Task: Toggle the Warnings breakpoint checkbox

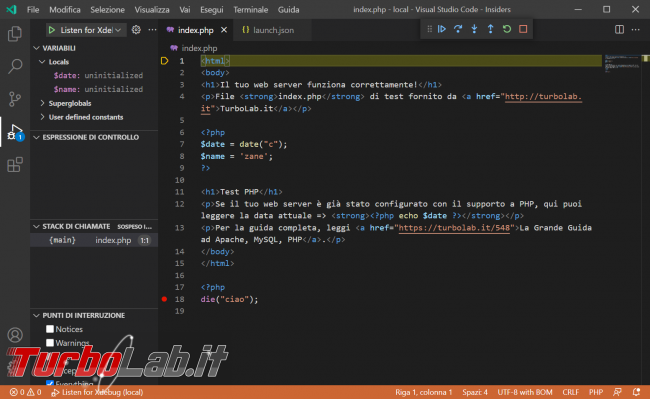Action: pyautogui.click(x=50, y=343)
